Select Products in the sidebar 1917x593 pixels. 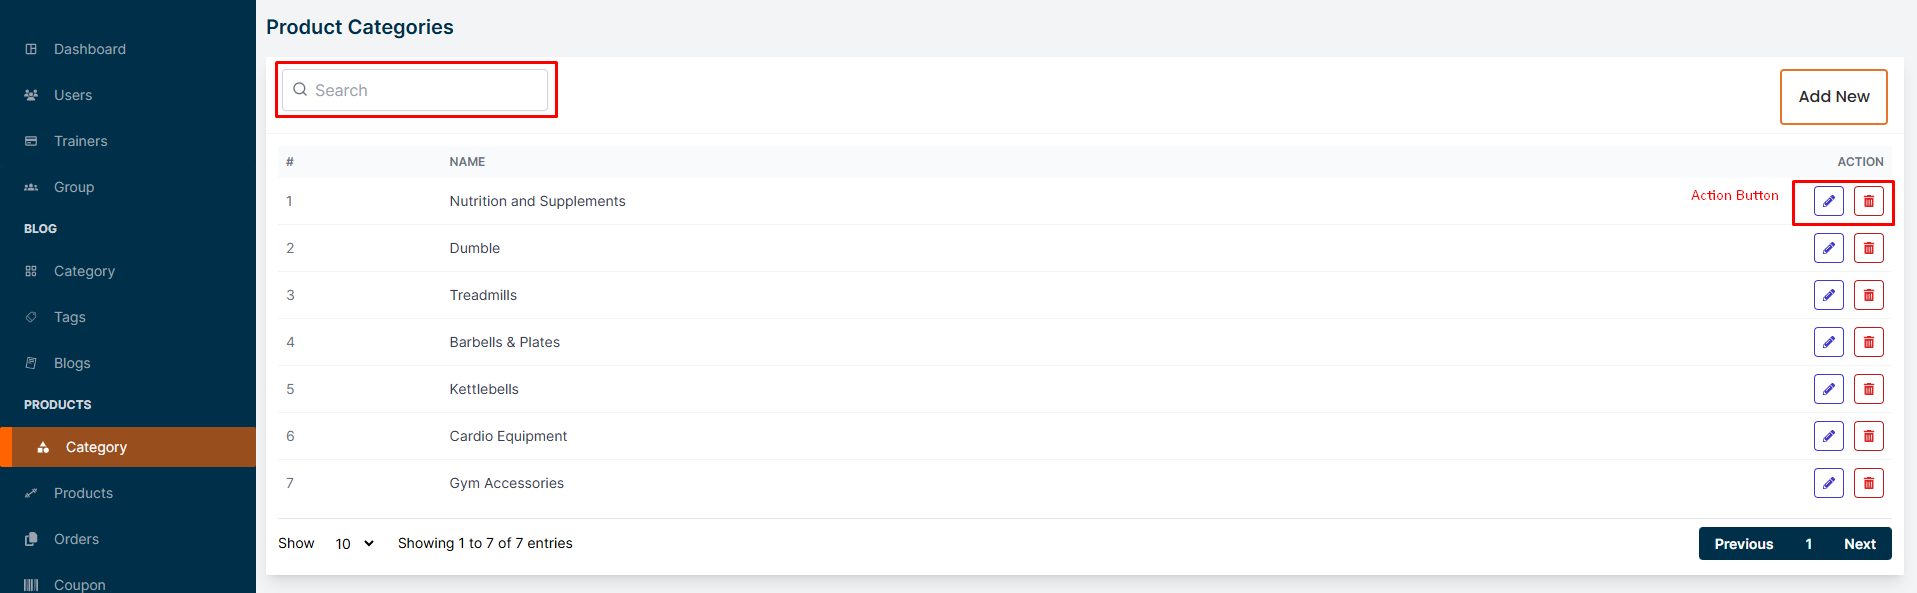click(x=83, y=493)
